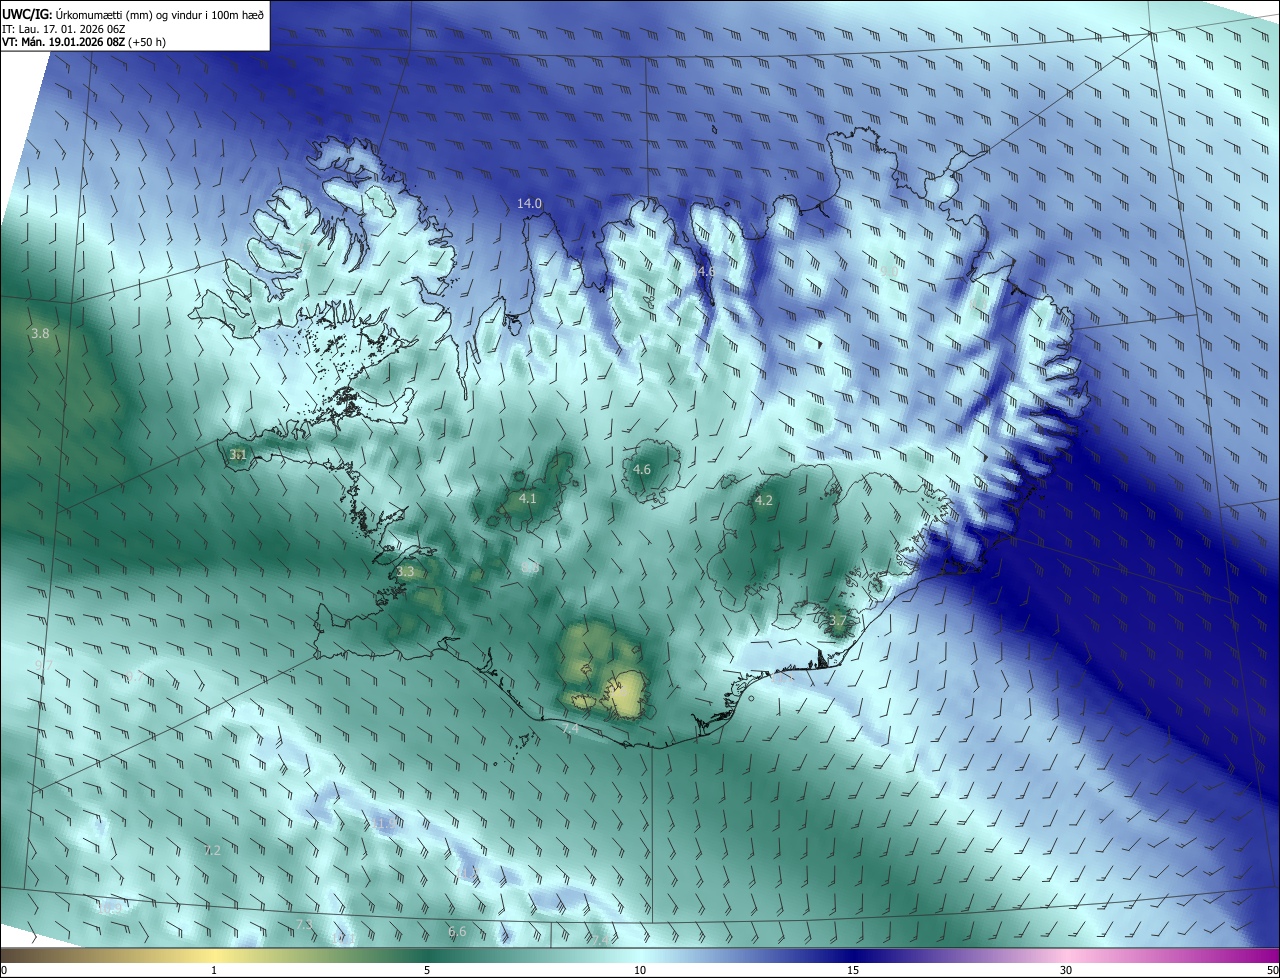Click the 3.7 value near the southeast coast
This screenshot has width=1280, height=978.
tap(838, 621)
